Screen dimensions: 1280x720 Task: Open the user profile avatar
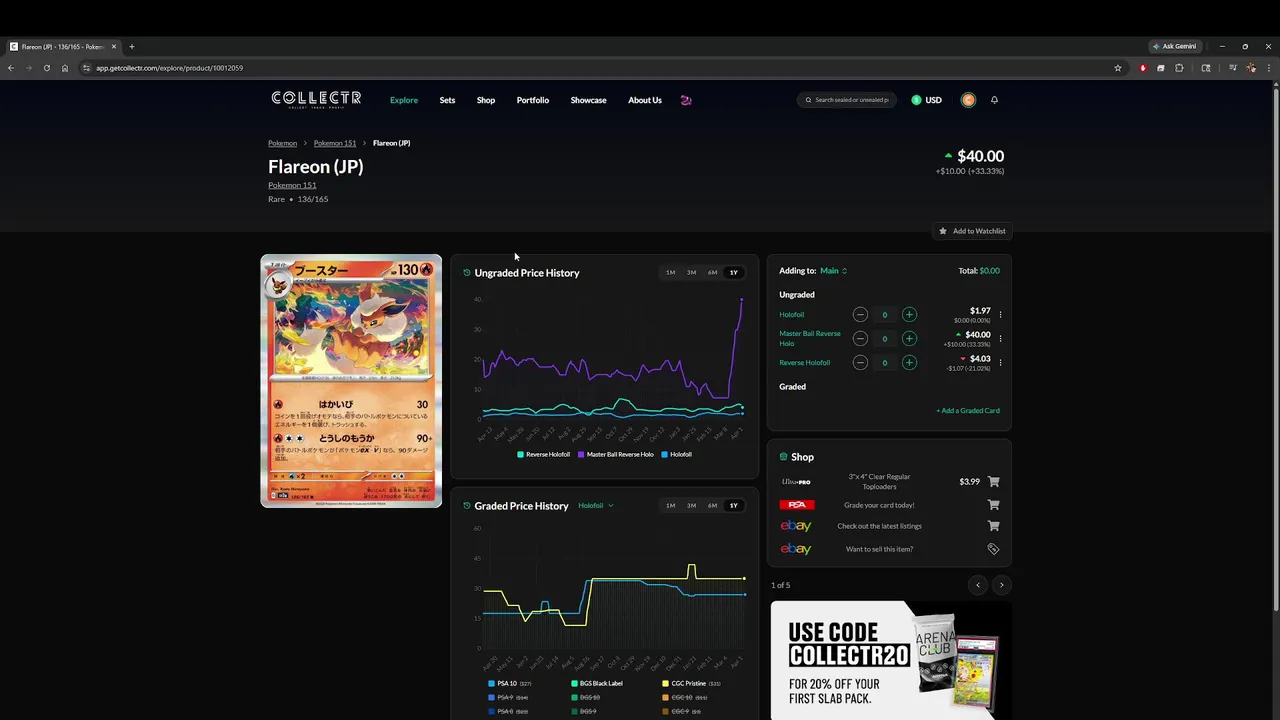(x=968, y=100)
